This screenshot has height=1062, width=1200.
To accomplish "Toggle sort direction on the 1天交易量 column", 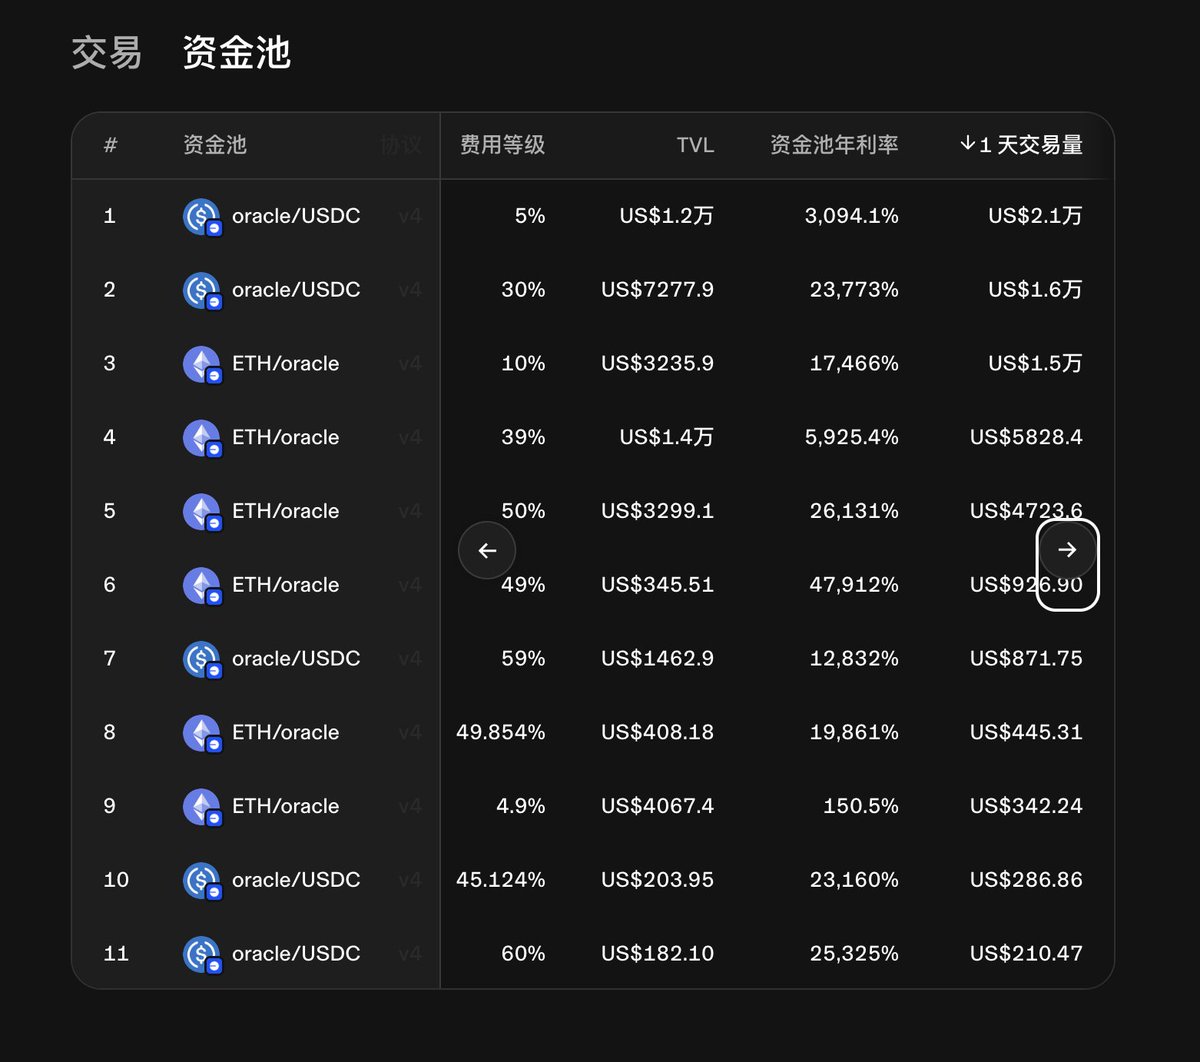I will [1022, 144].
